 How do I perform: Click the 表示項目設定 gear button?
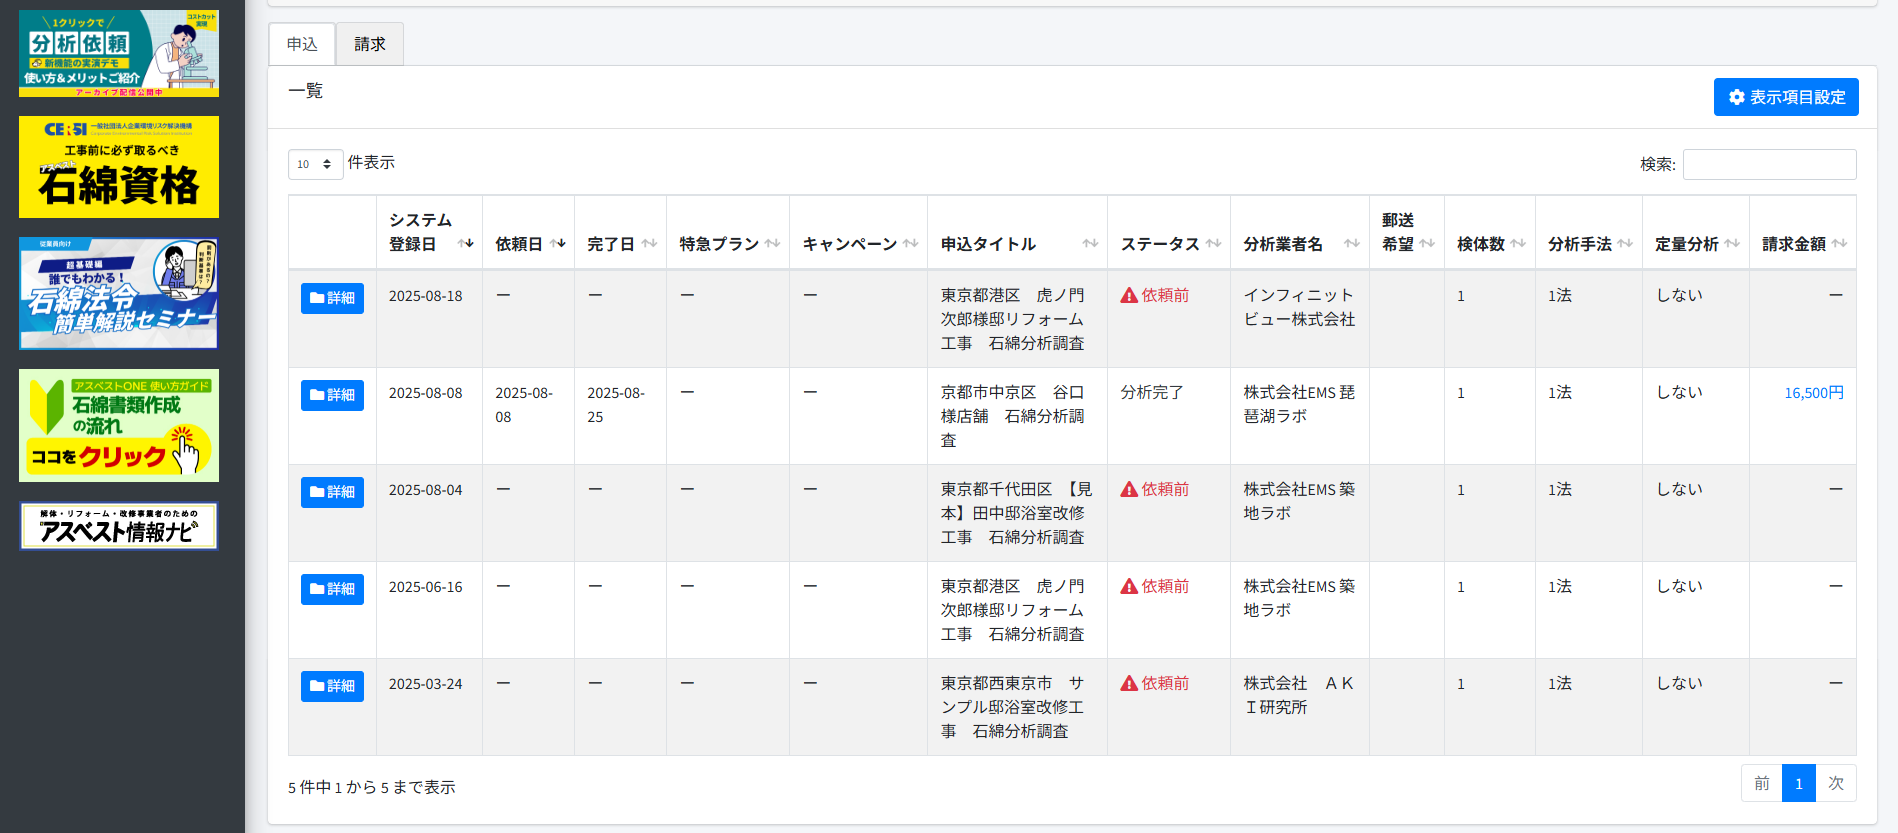1785,97
